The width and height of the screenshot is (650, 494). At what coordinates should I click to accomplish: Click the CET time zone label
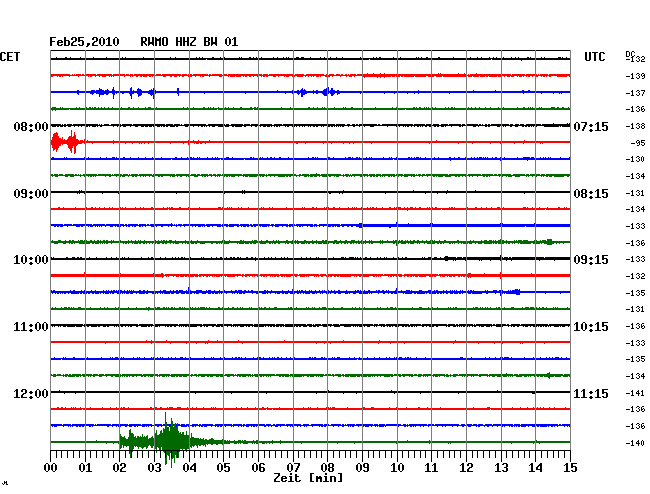10,57
